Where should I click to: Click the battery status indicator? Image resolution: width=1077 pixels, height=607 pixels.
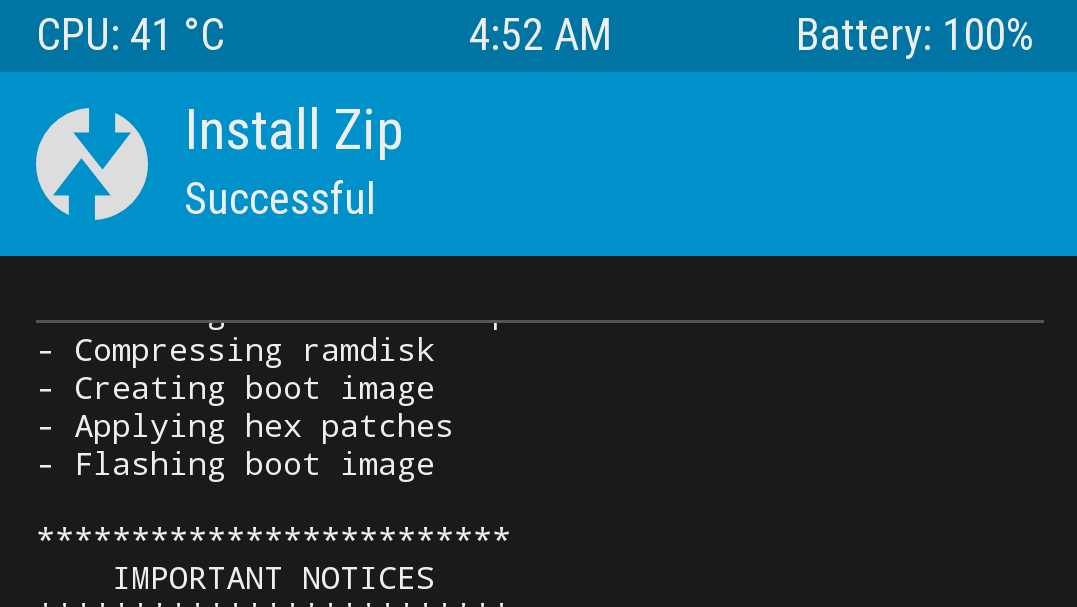coord(914,35)
